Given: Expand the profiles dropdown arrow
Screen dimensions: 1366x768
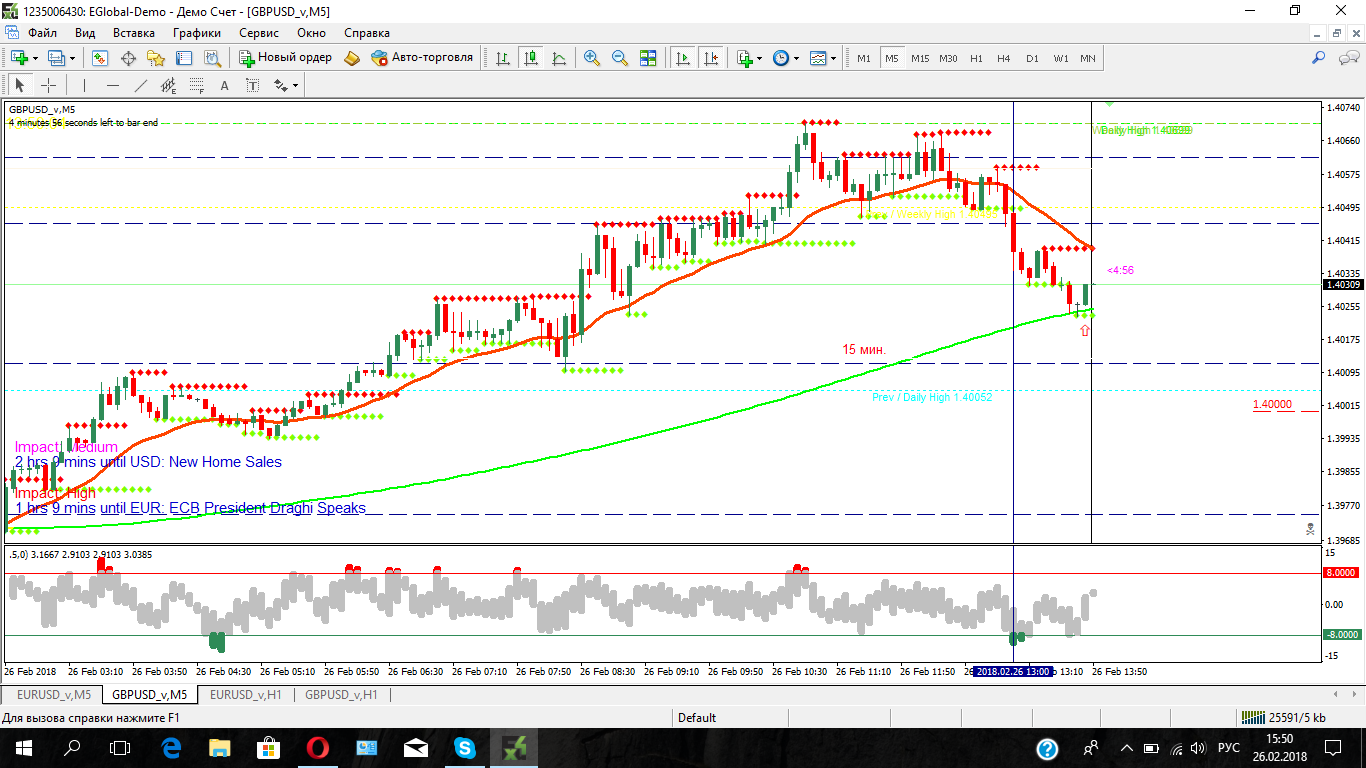Looking at the screenshot, I should point(71,58).
